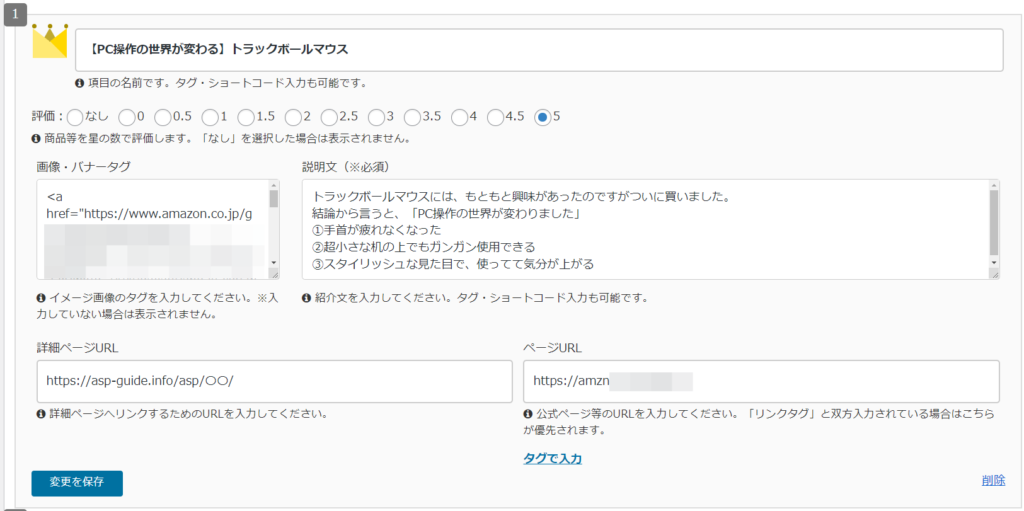Click info icon beside star rating hint
This screenshot has height=511, width=1024.
click(x=36, y=139)
